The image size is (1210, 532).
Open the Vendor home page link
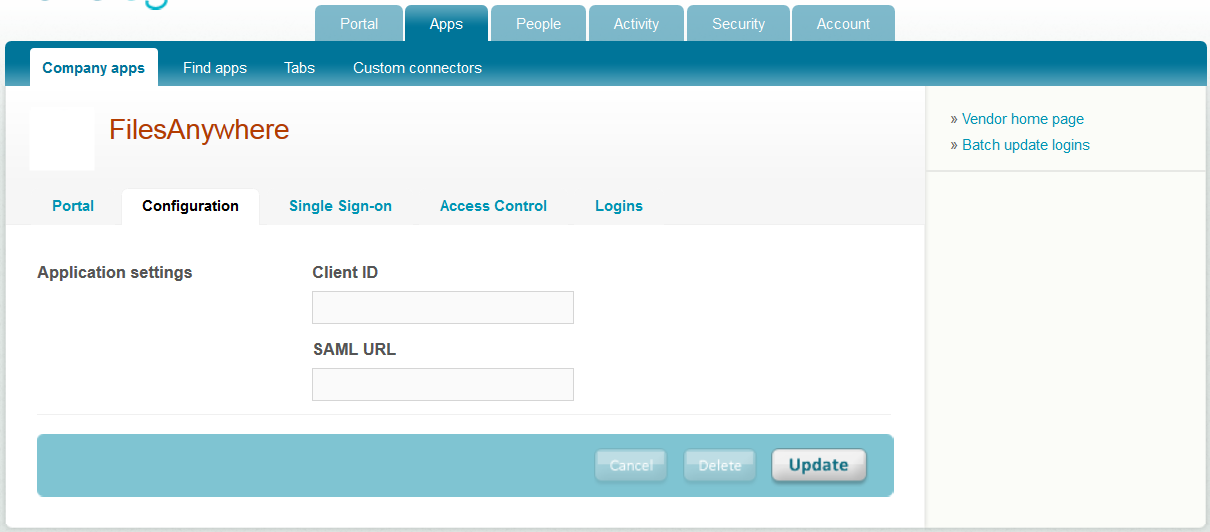coord(1022,119)
